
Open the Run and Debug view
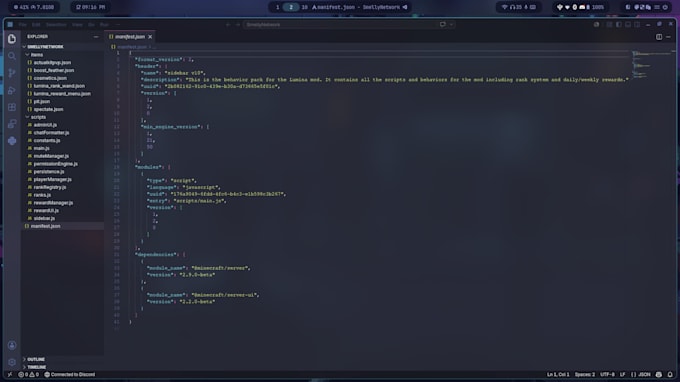click(x=12, y=90)
